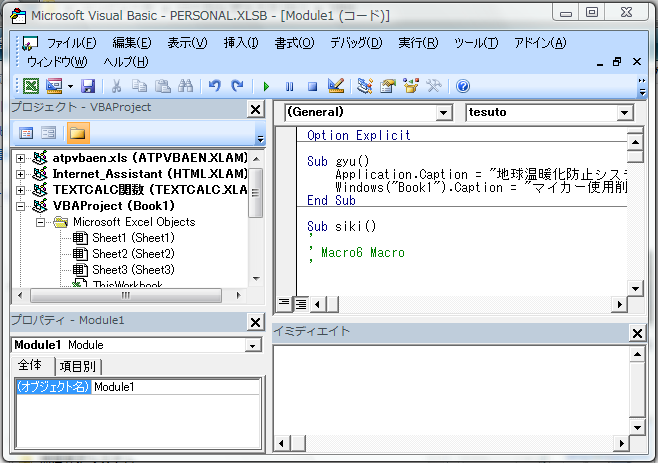
Task: Click the Cut scissors icon
Action: (x=116, y=86)
